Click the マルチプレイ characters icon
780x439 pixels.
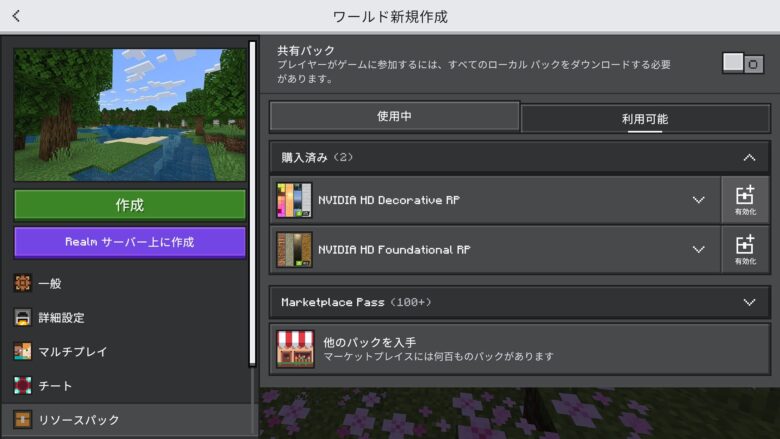click(x=22, y=351)
